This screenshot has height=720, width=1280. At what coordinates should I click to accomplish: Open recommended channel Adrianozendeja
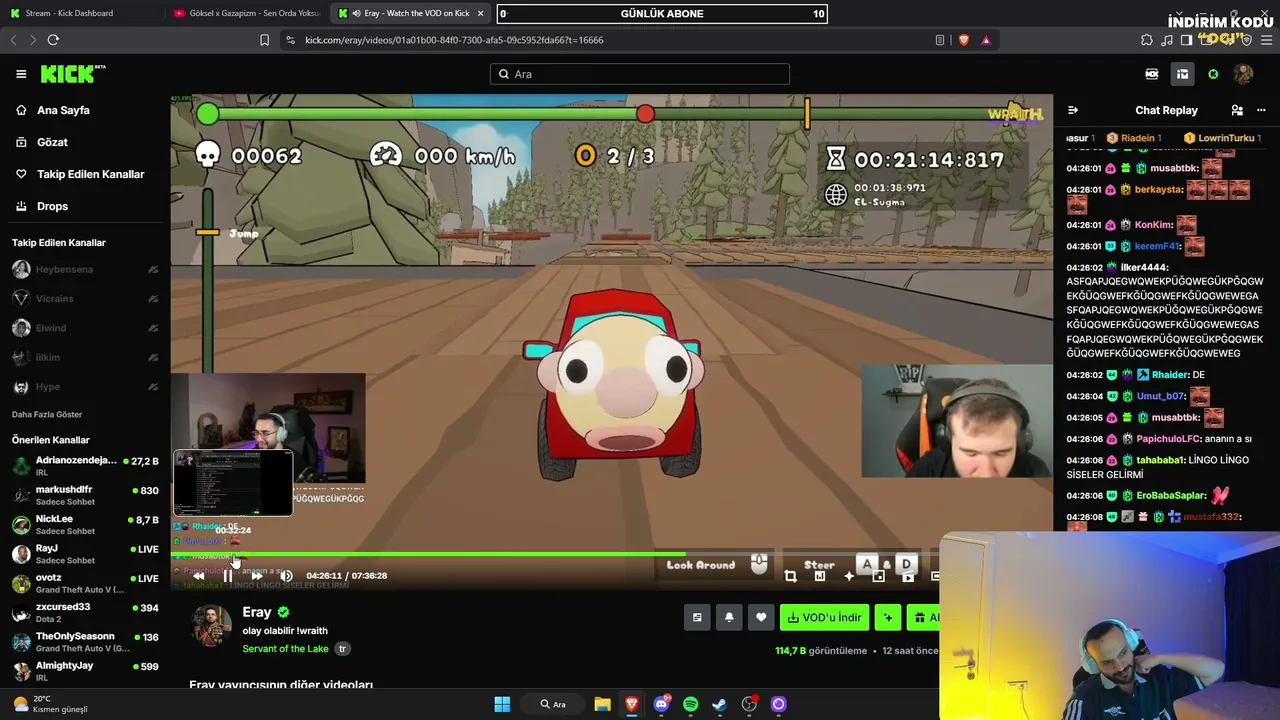click(x=85, y=466)
